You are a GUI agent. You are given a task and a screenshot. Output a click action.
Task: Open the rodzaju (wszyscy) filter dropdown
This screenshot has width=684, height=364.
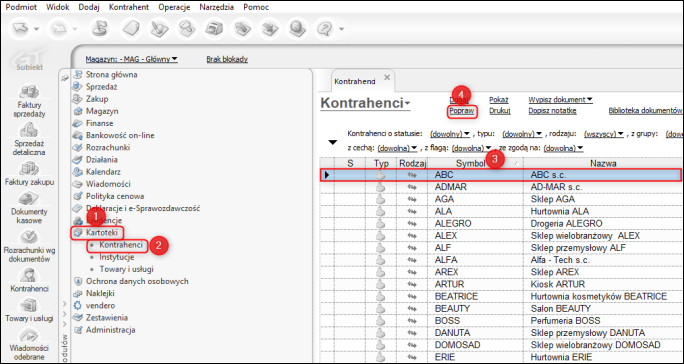point(604,134)
